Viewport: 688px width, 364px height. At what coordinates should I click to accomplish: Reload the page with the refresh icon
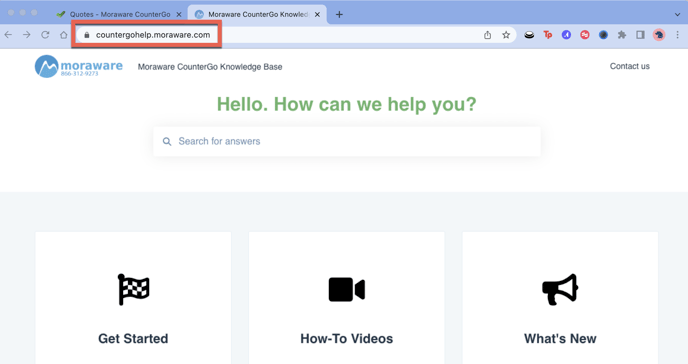(45, 35)
